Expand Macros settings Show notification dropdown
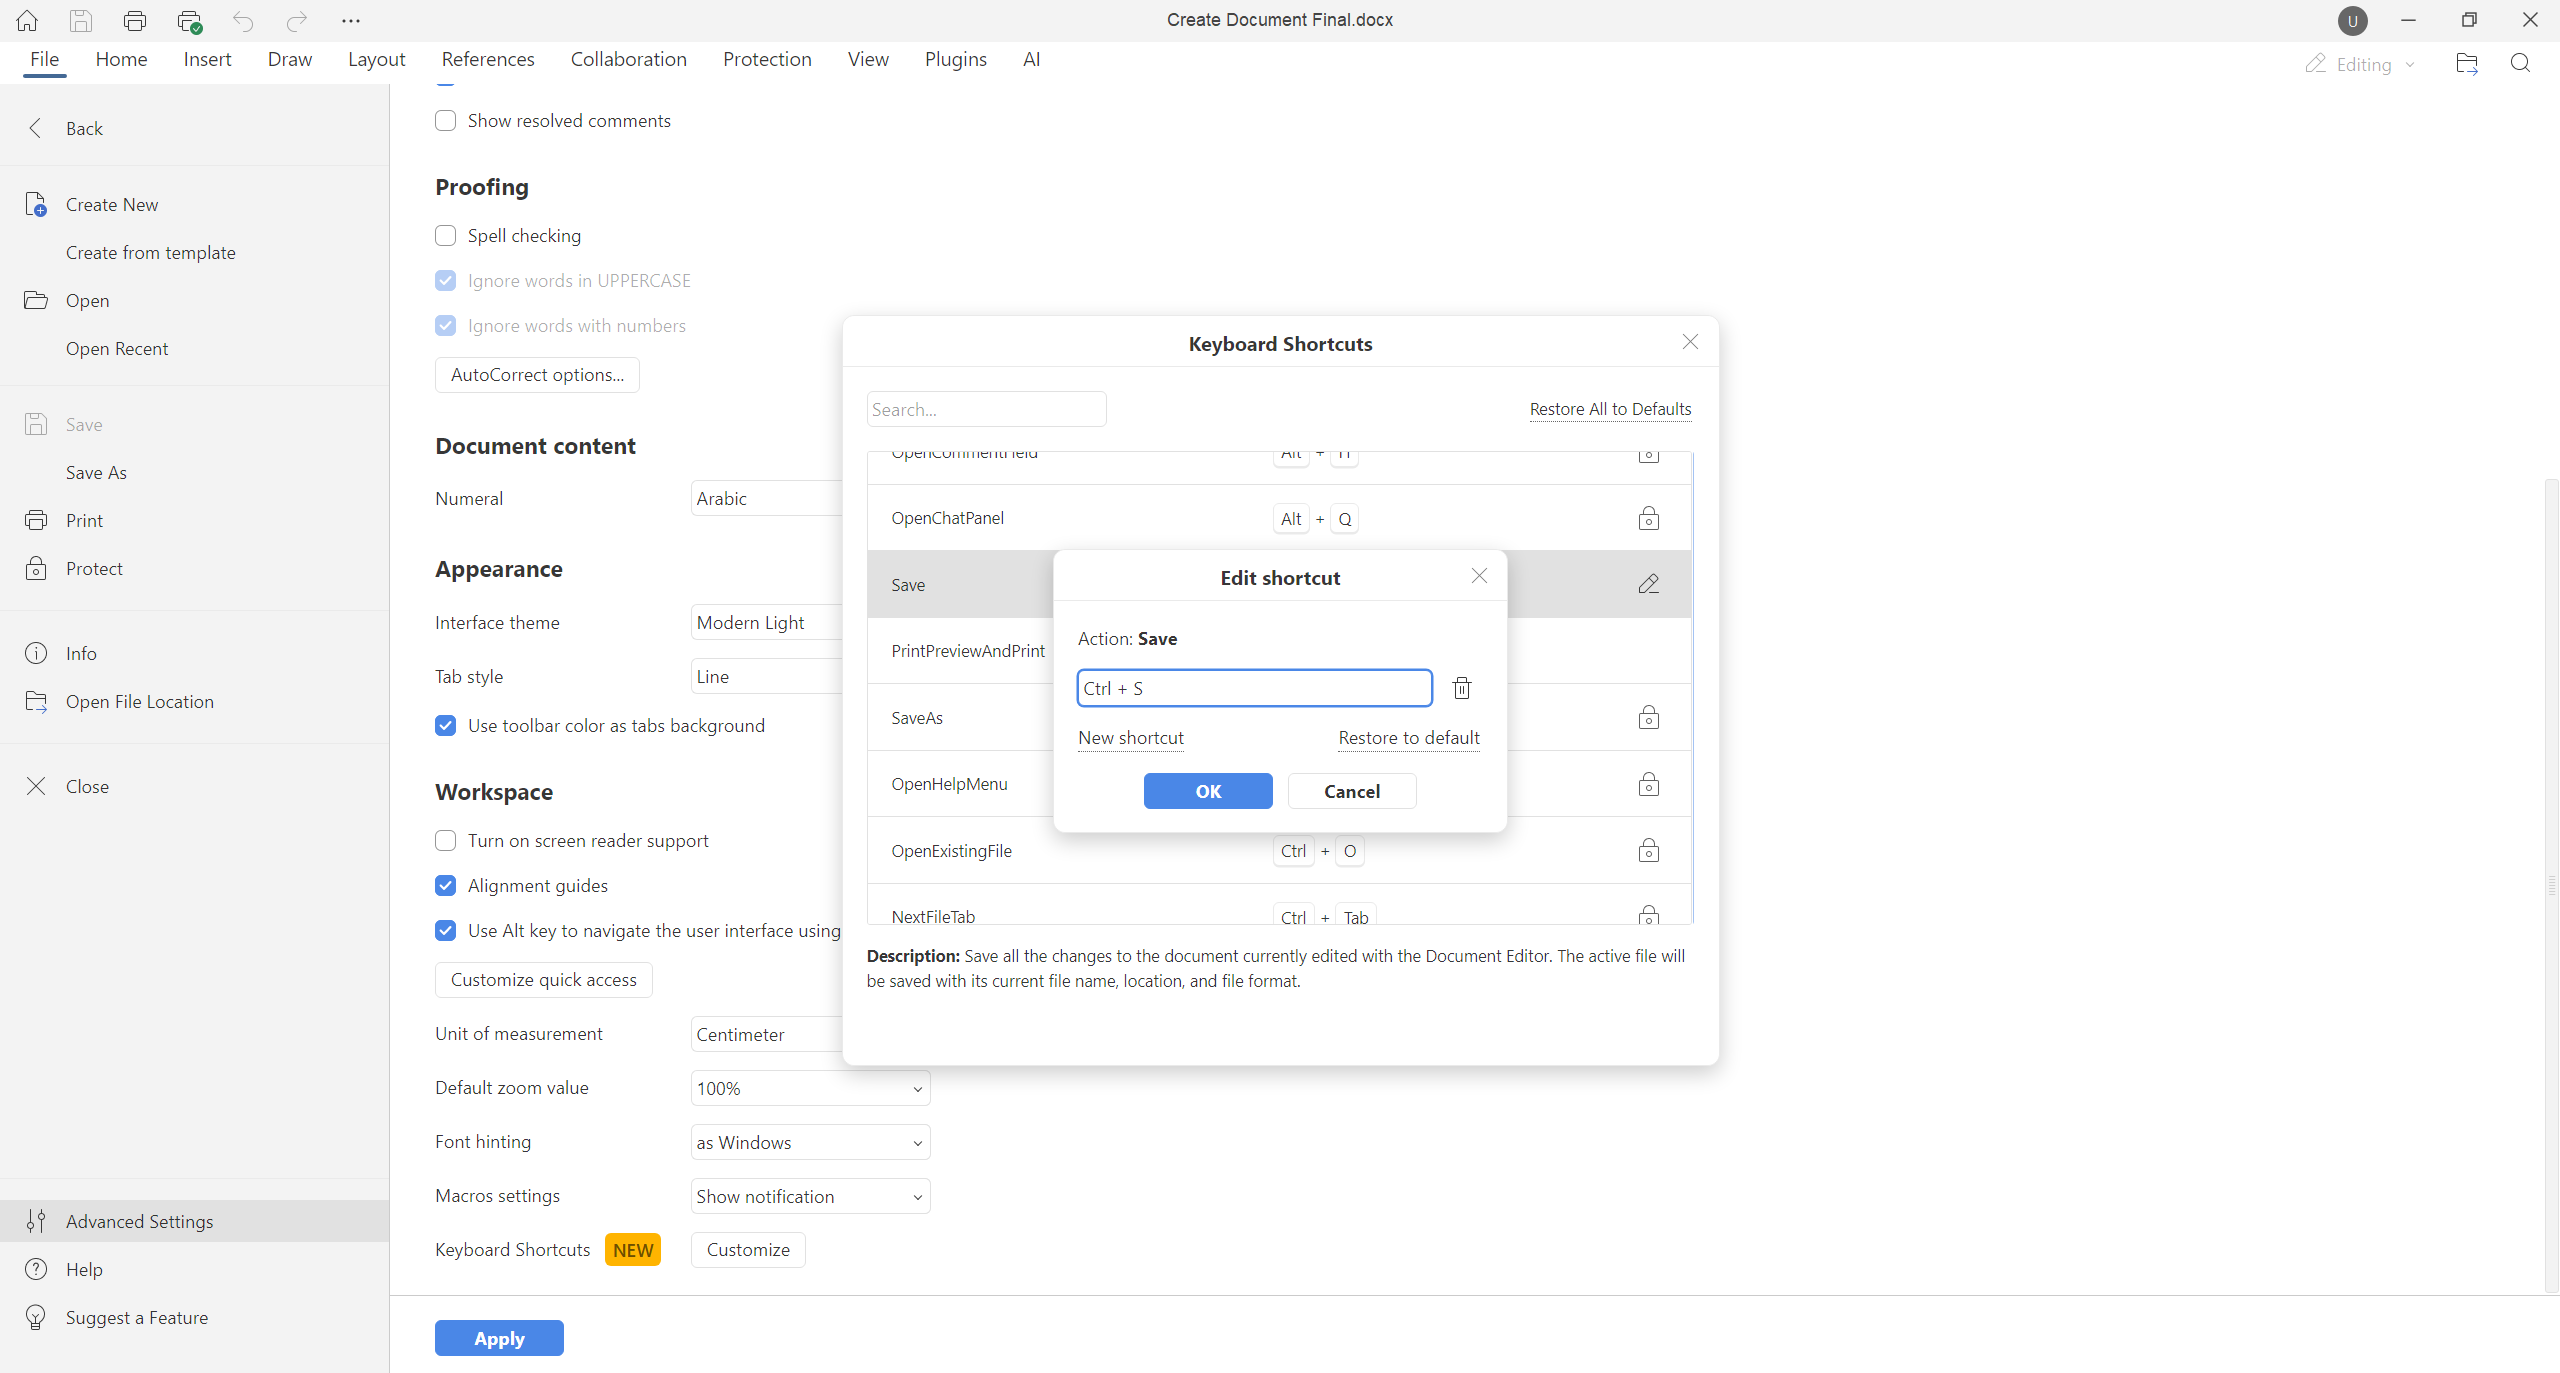Image resolution: width=2560 pixels, height=1373 pixels. (810, 1196)
